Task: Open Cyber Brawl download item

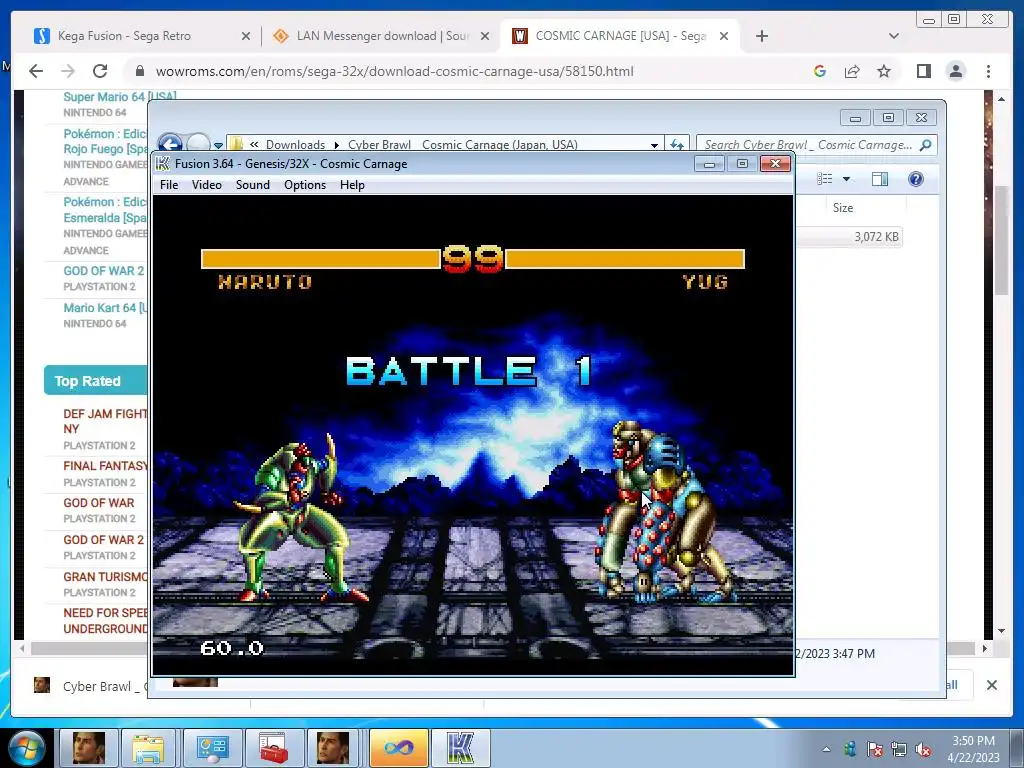Action: [91, 686]
